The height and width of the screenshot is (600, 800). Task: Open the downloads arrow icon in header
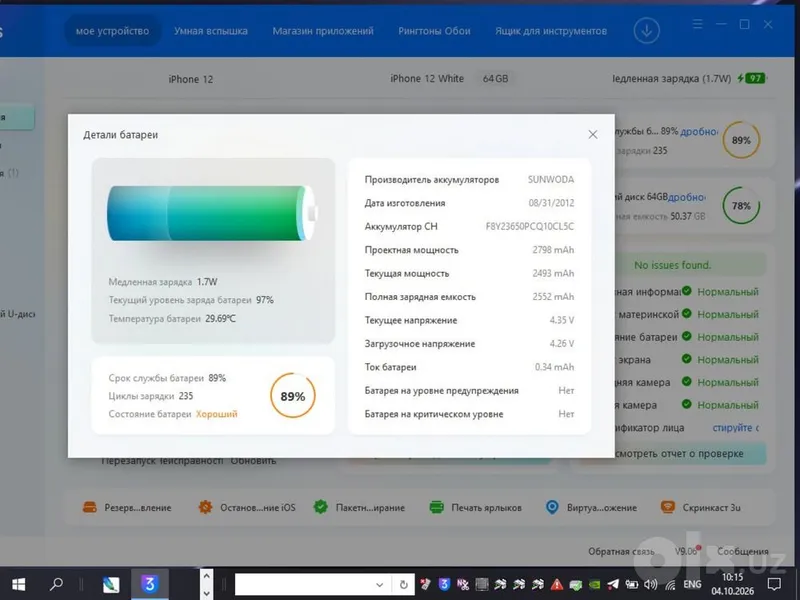646,31
